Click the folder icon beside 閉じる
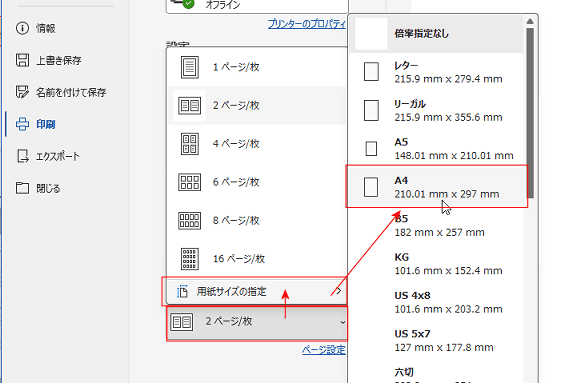The height and width of the screenshot is (383, 561). pos(22,188)
